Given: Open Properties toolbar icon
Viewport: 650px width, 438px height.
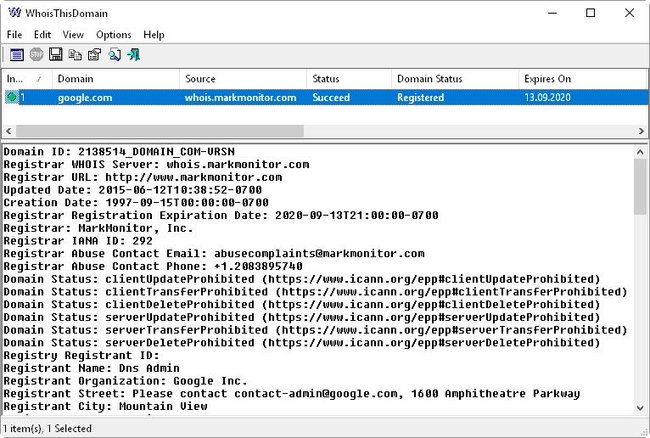Looking at the screenshot, I should (x=95, y=55).
